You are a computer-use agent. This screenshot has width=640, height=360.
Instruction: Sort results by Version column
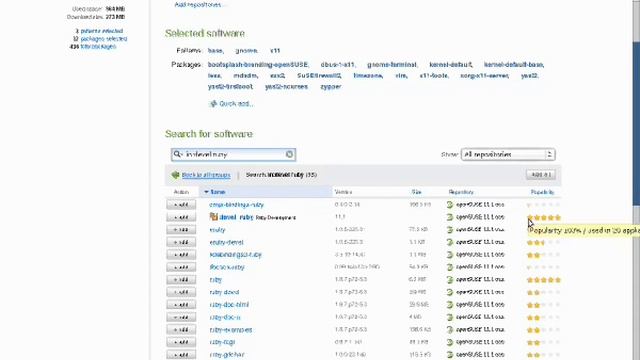pyautogui.click(x=343, y=192)
